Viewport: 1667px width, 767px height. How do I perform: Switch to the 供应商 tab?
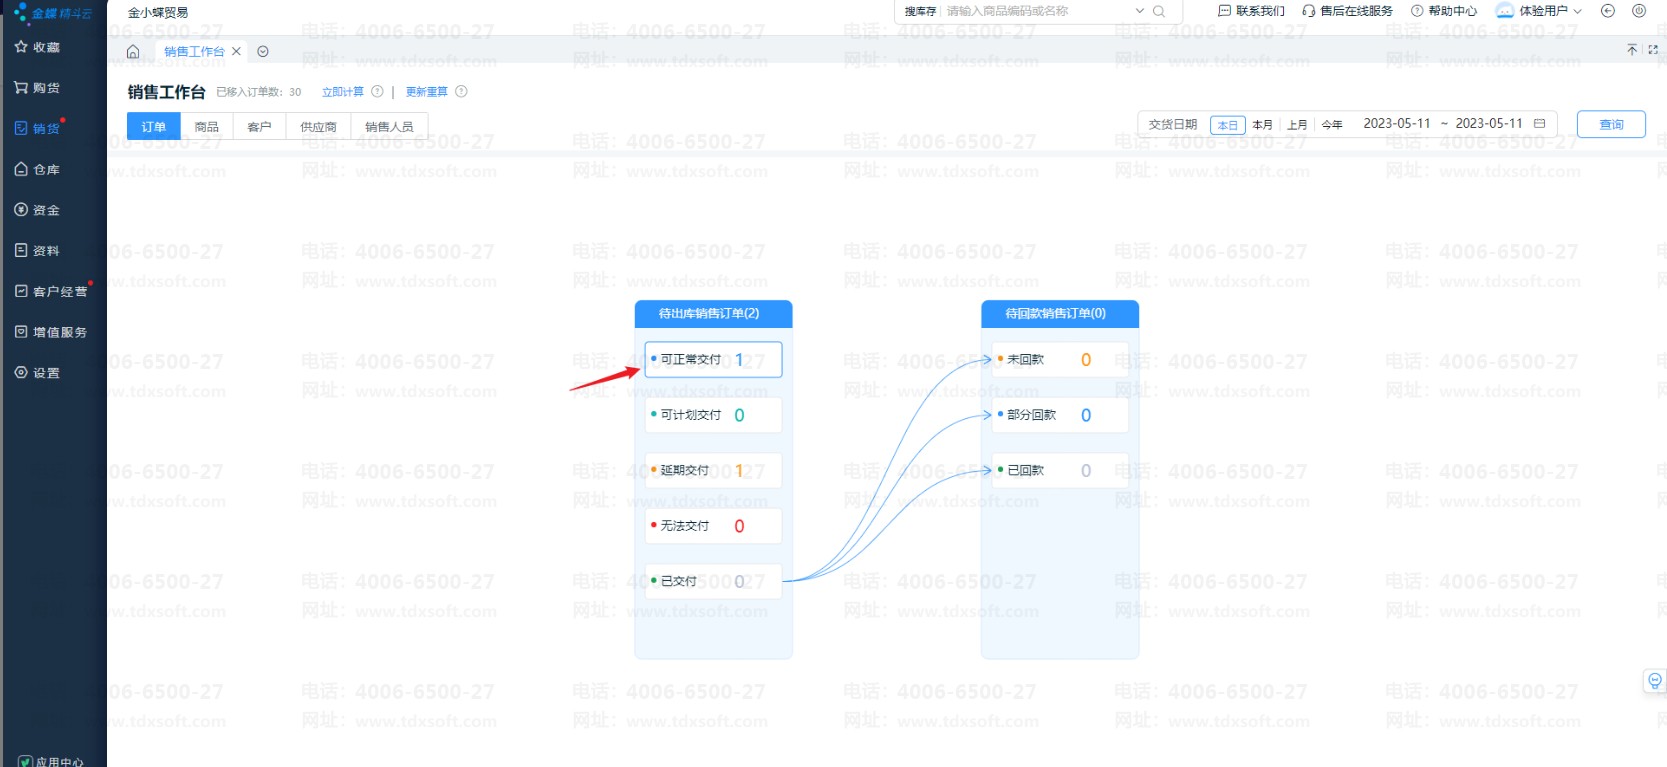pyautogui.click(x=319, y=127)
